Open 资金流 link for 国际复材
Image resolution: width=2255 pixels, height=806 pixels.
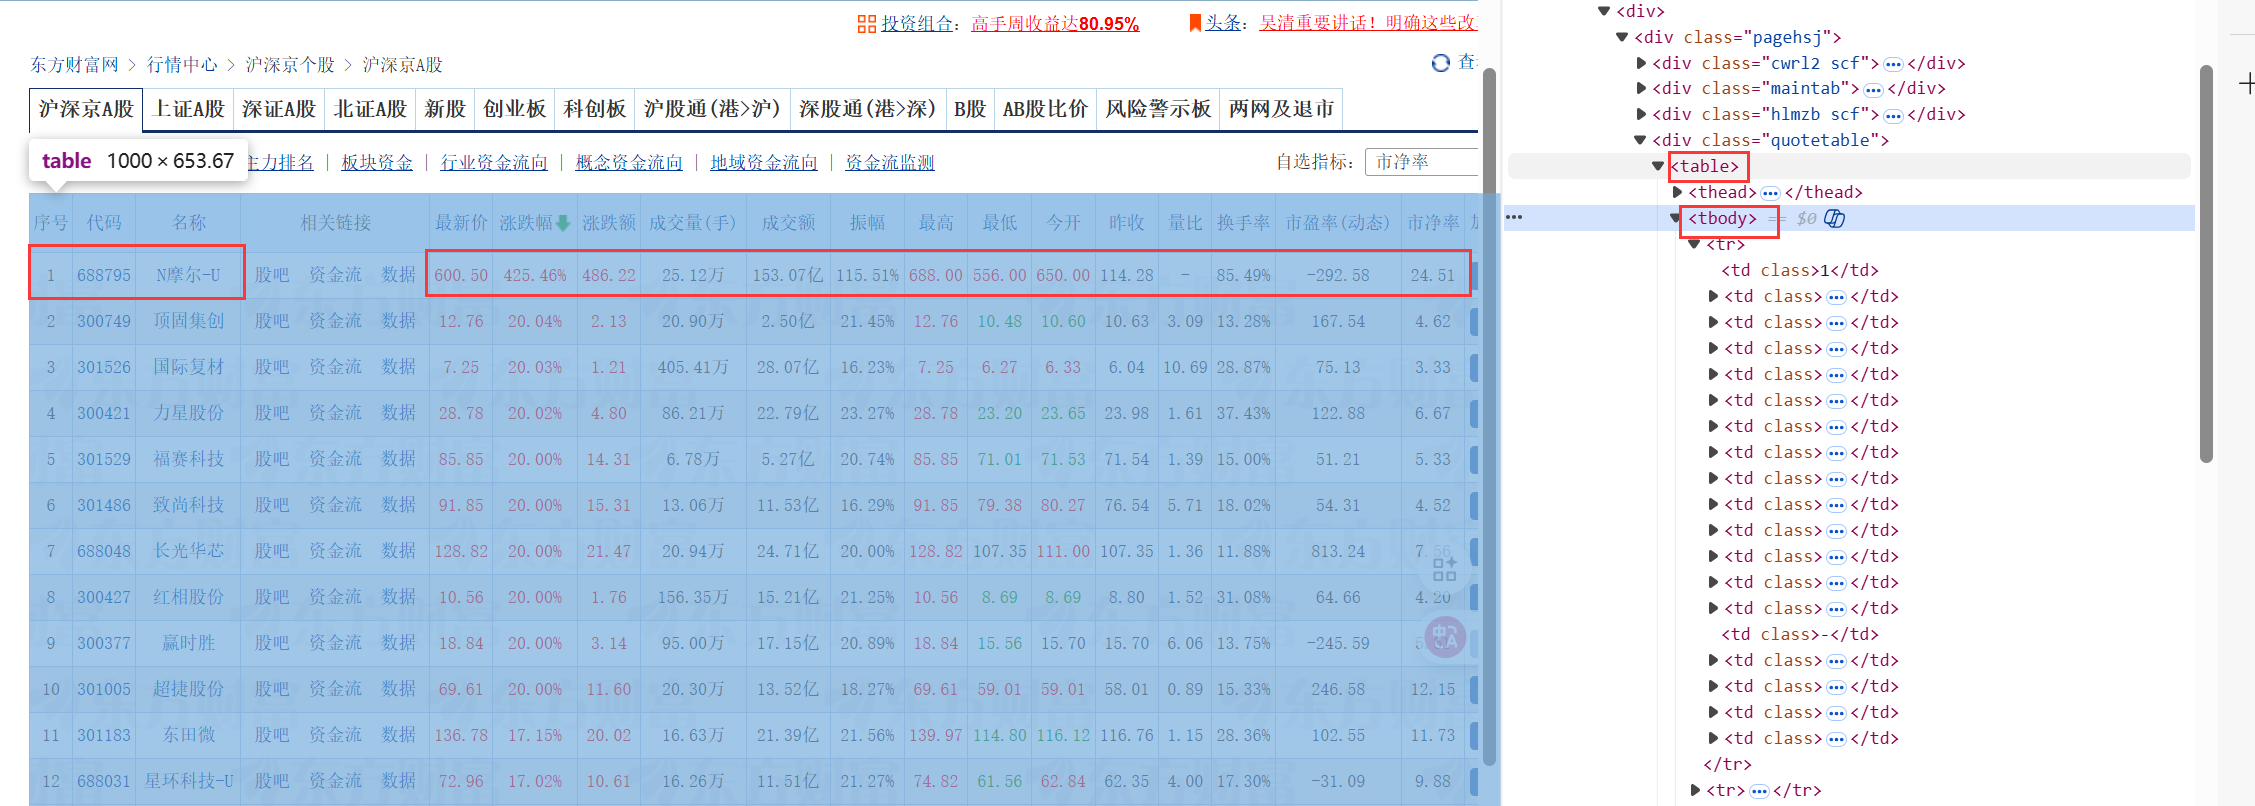[335, 367]
